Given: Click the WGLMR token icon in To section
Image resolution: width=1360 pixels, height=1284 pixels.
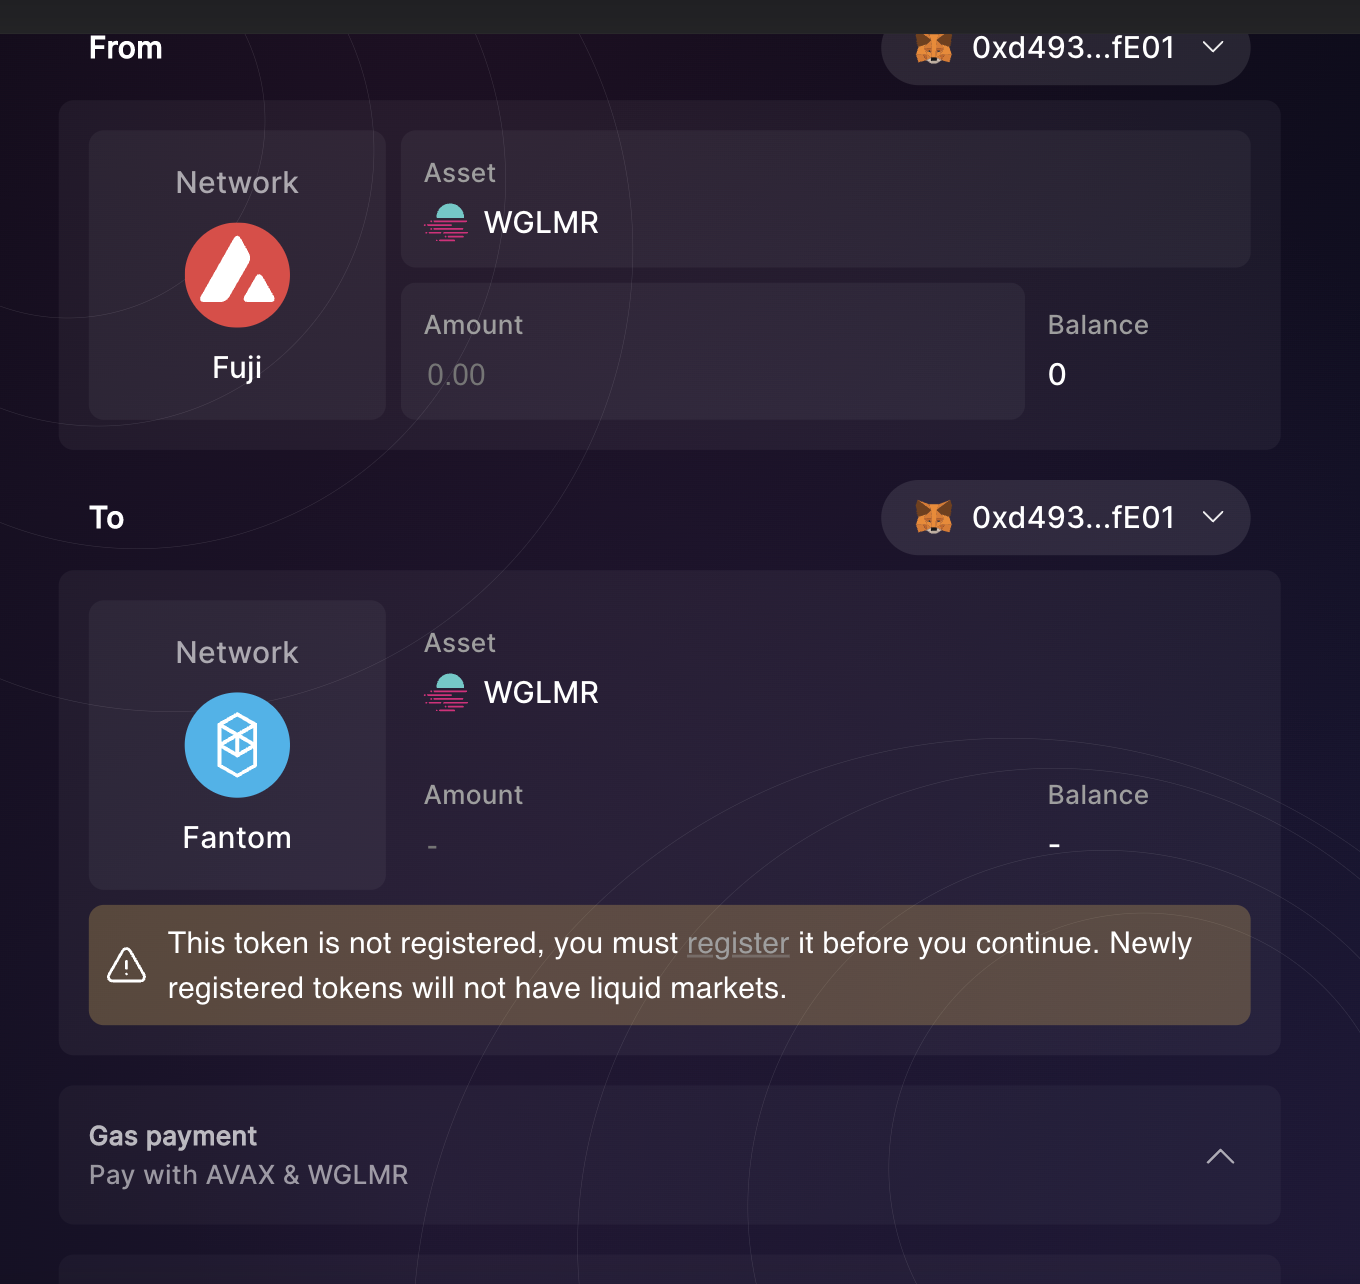Looking at the screenshot, I should pos(447,692).
